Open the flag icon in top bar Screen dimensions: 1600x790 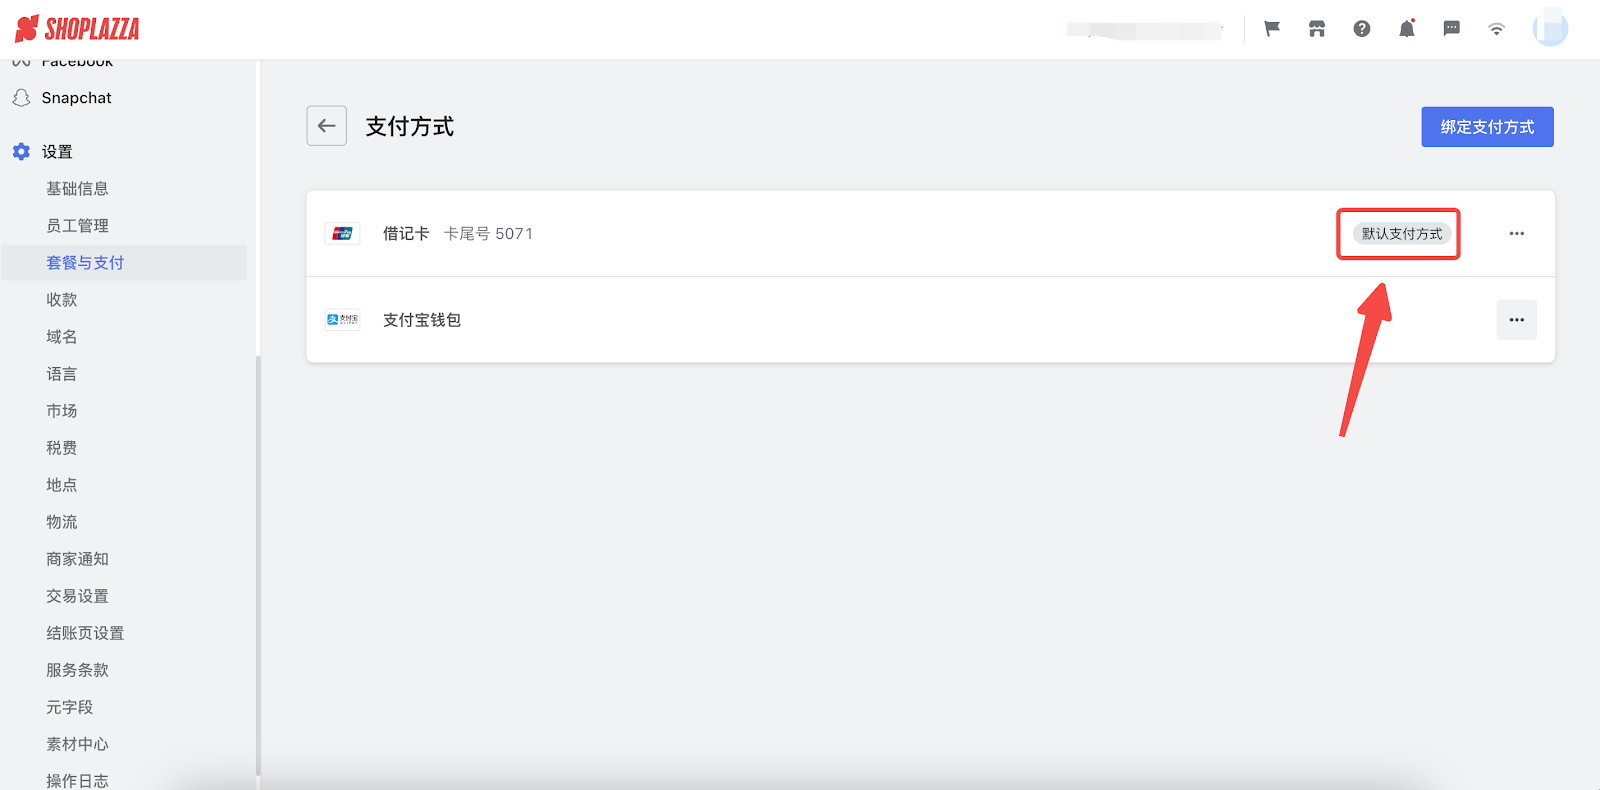point(1272,29)
